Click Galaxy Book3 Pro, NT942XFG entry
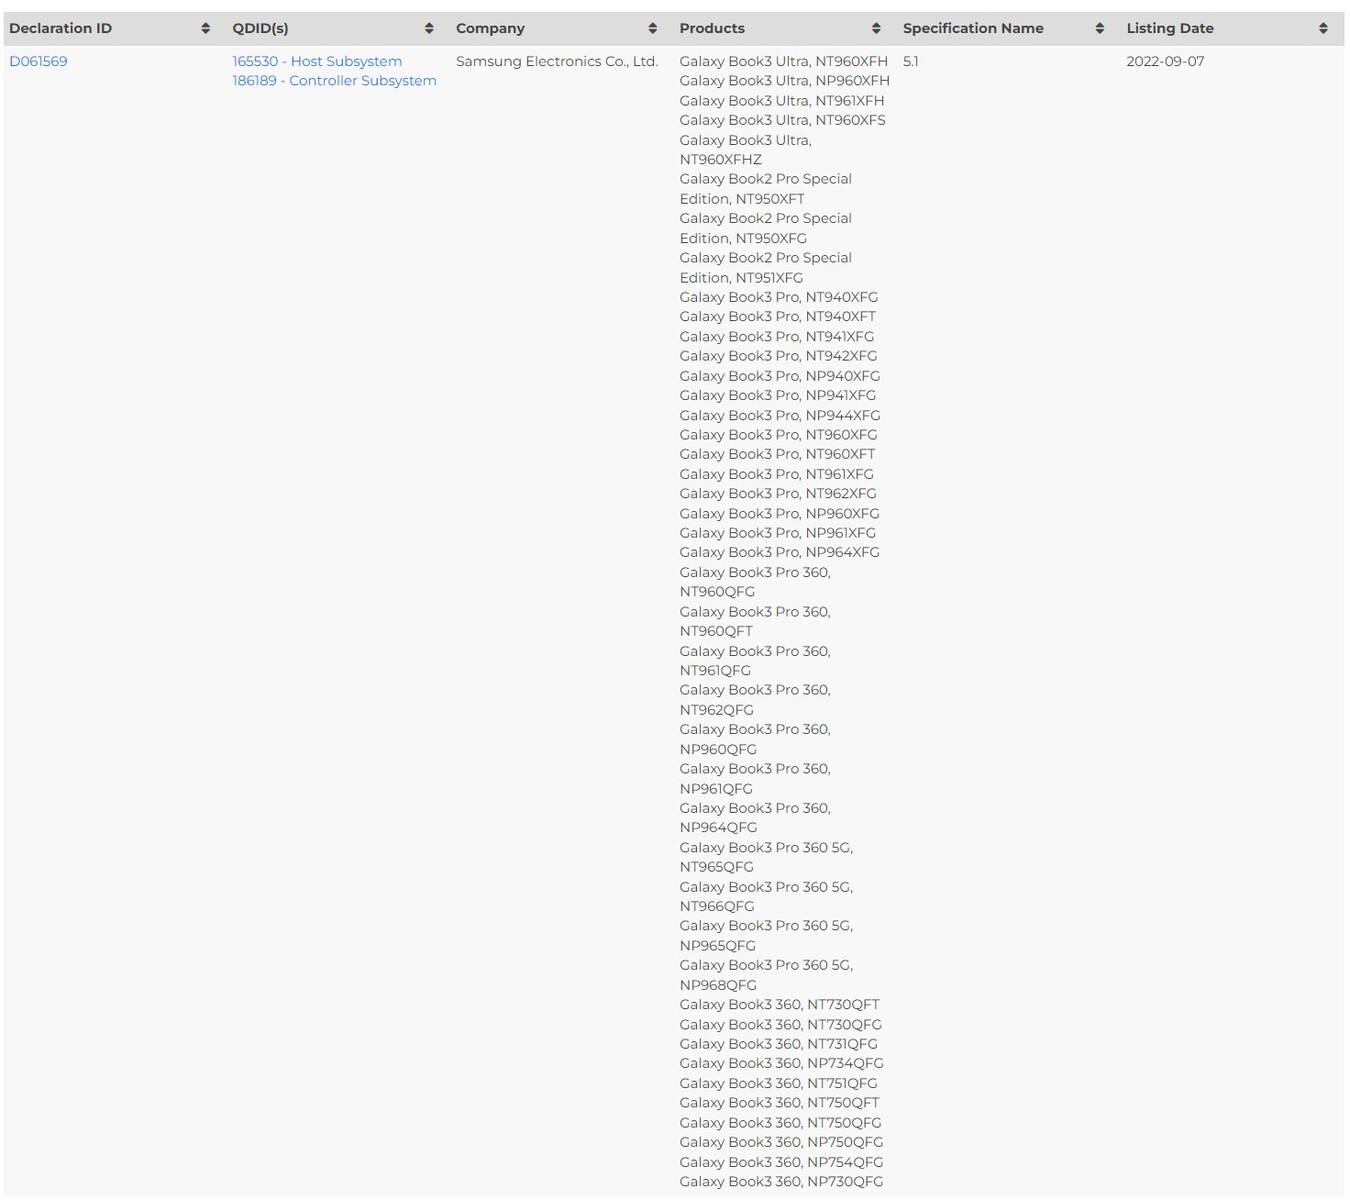This screenshot has width=1350, height=1200. (778, 356)
